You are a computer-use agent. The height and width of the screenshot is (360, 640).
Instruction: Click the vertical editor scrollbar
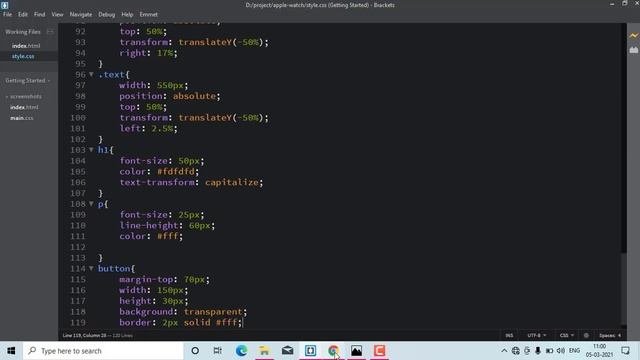[x=623, y=288]
